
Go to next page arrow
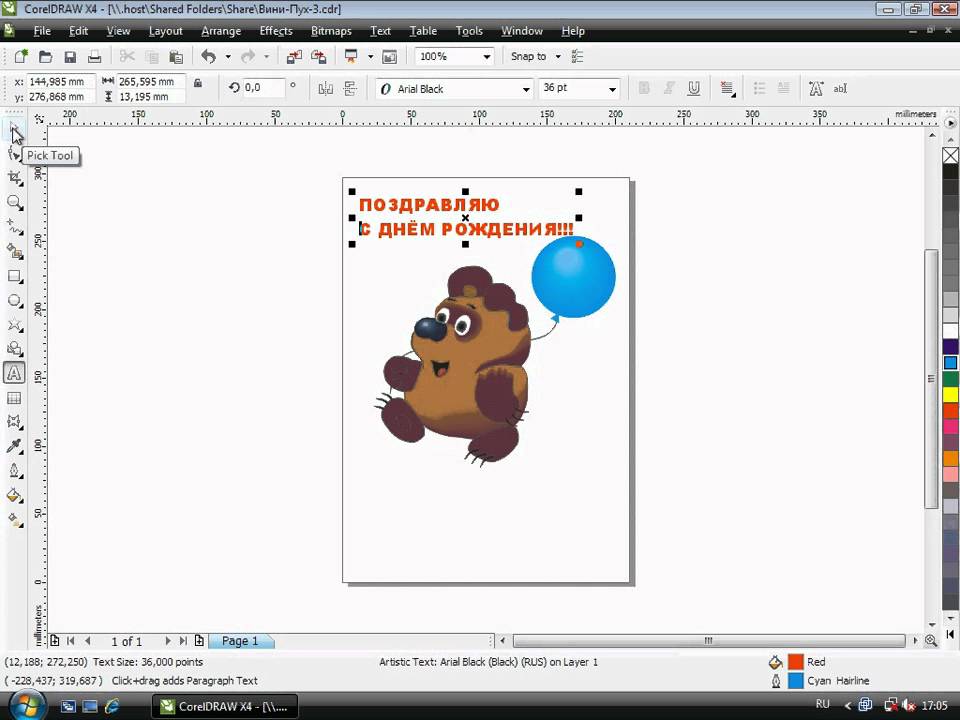point(168,641)
